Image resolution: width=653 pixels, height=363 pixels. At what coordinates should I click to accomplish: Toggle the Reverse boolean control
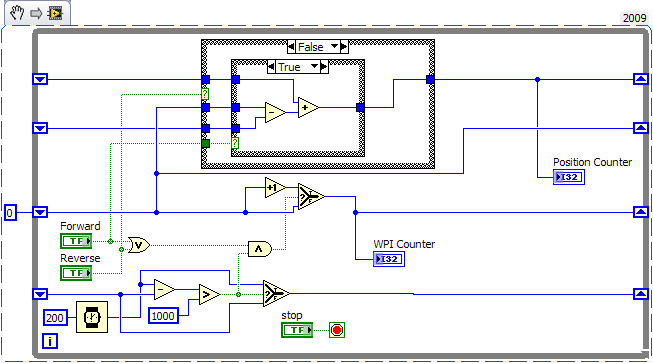(76, 273)
